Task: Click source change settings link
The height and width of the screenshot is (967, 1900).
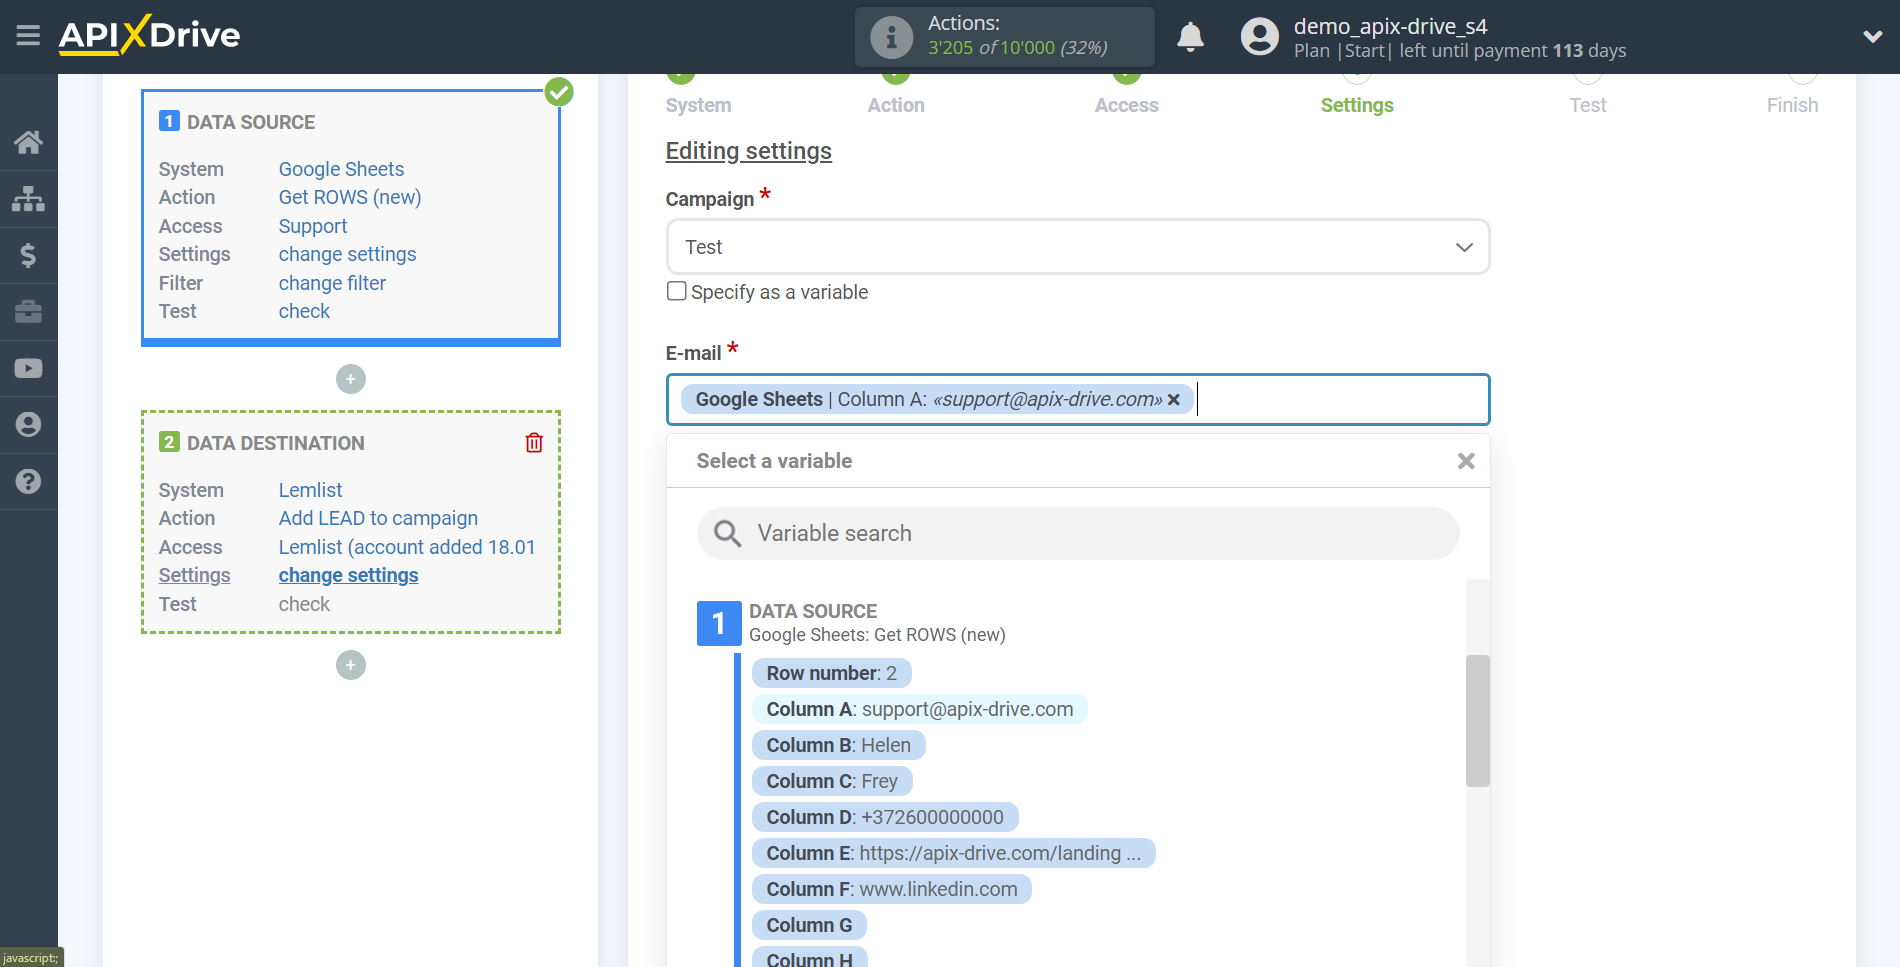Action: pyautogui.click(x=347, y=254)
